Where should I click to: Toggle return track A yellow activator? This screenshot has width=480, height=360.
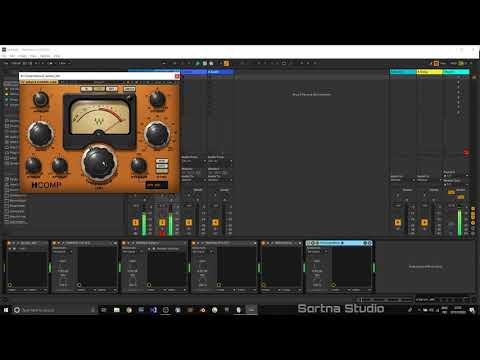click(x=398, y=222)
